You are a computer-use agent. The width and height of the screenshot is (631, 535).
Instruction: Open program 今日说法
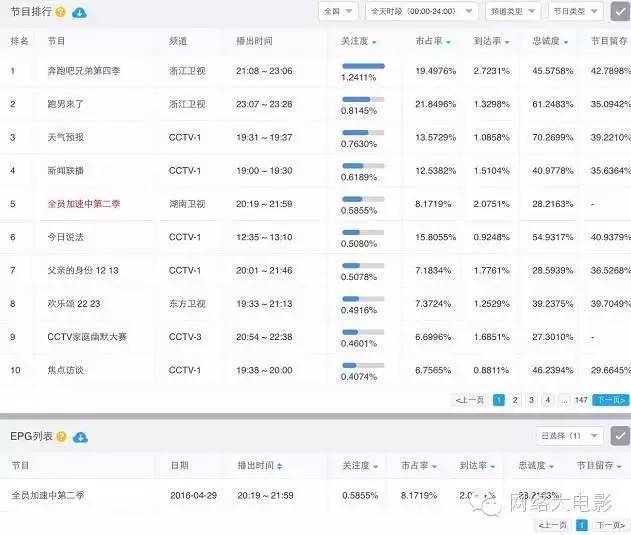click(66, 237)
